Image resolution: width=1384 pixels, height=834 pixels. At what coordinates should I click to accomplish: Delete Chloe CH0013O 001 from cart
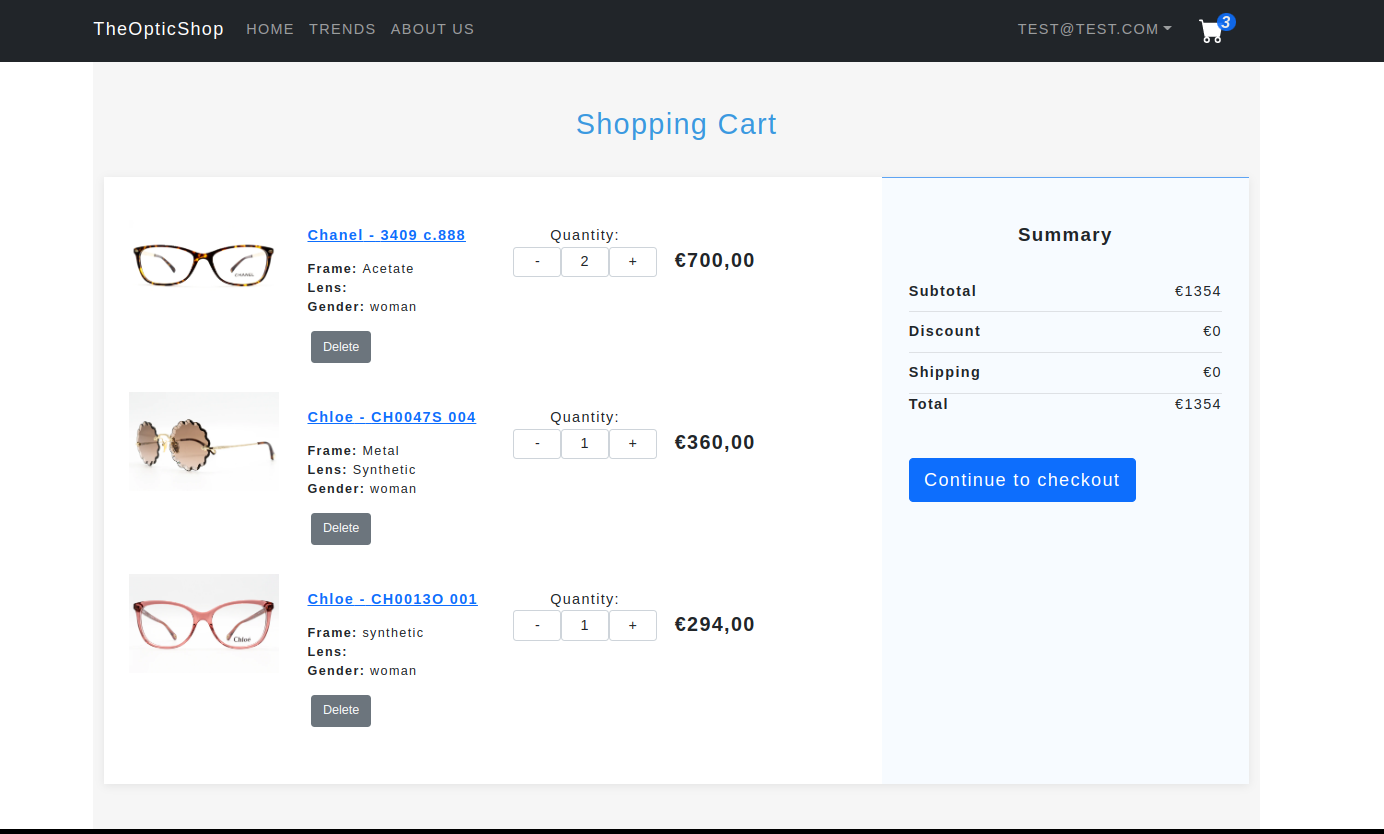(341, 711)
